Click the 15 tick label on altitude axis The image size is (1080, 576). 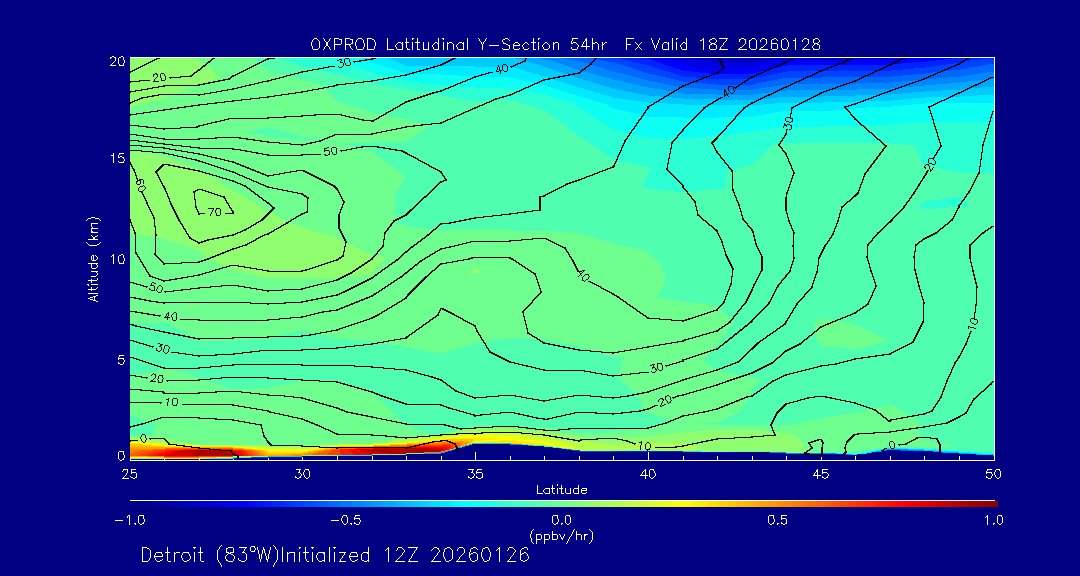tap(115, 159)
